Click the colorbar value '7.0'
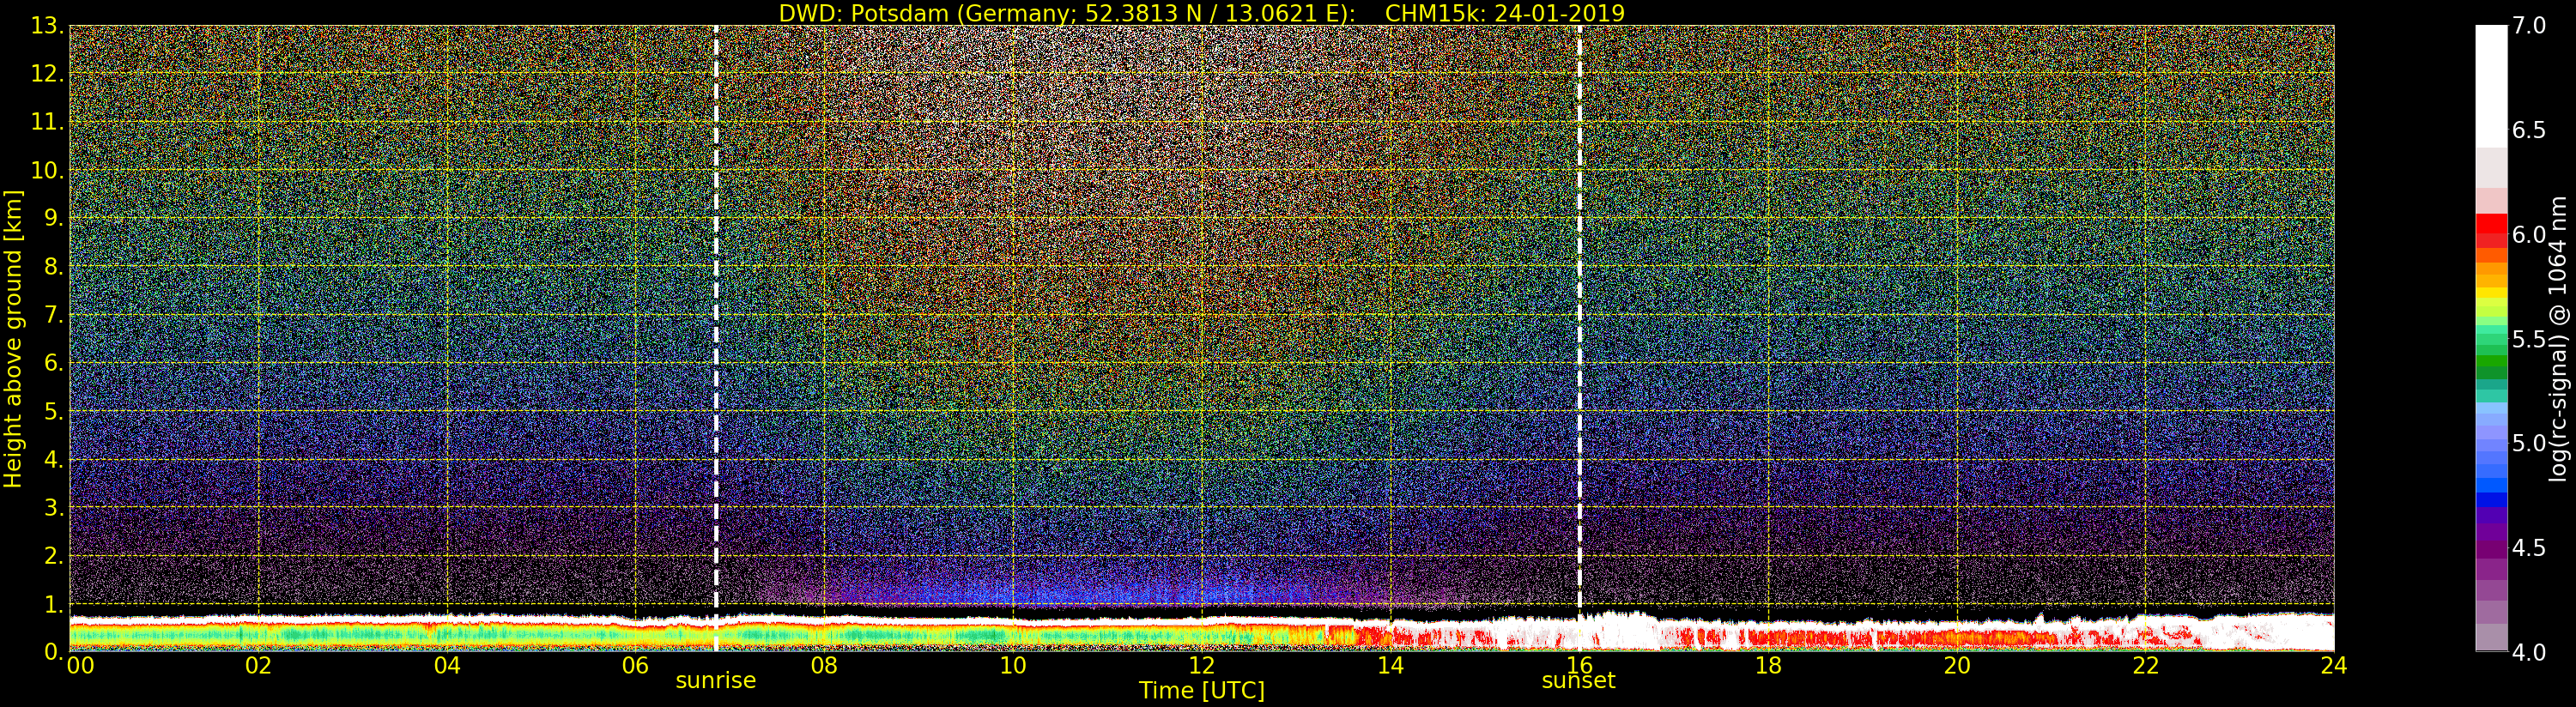This screenshot has height=707, width=2576. pos(2528,26)
